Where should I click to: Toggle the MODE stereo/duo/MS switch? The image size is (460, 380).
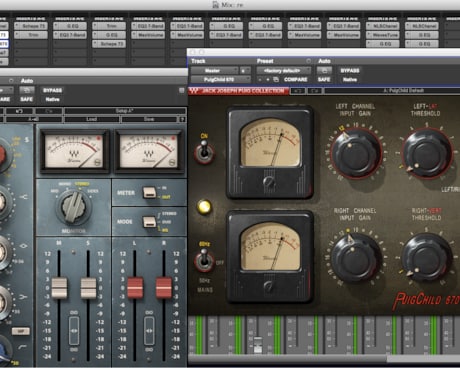(x=149, y=222)
